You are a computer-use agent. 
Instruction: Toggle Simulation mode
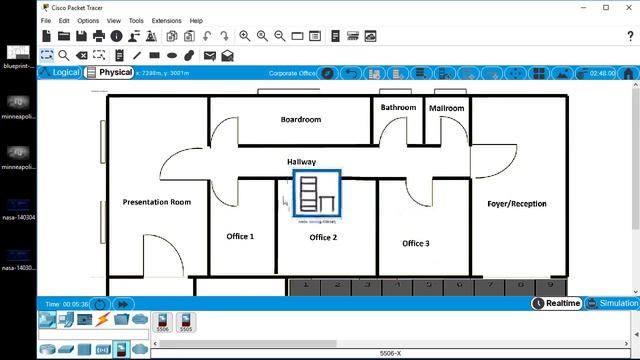(612, 303)
